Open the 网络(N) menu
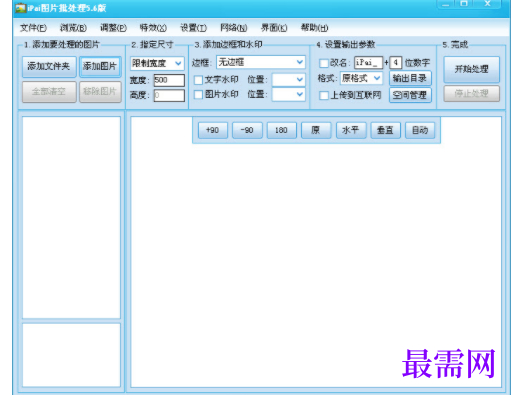The width and height of the screenshot is (514, 395). [234, 28]
